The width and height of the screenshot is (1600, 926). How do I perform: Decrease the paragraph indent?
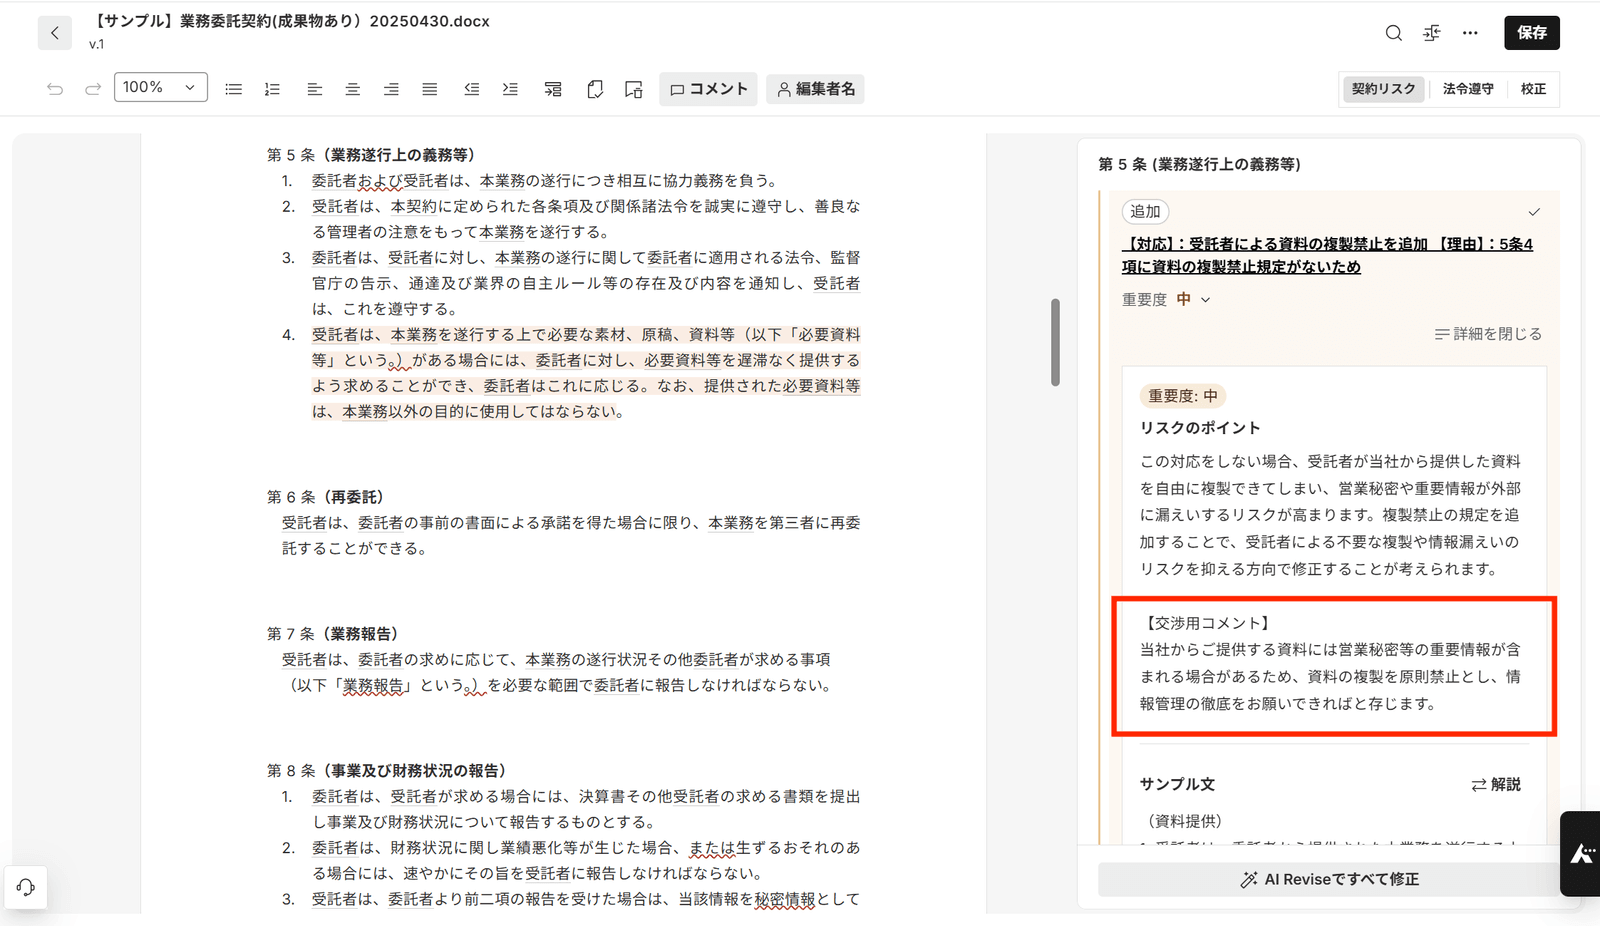click(x=472, y=89)
